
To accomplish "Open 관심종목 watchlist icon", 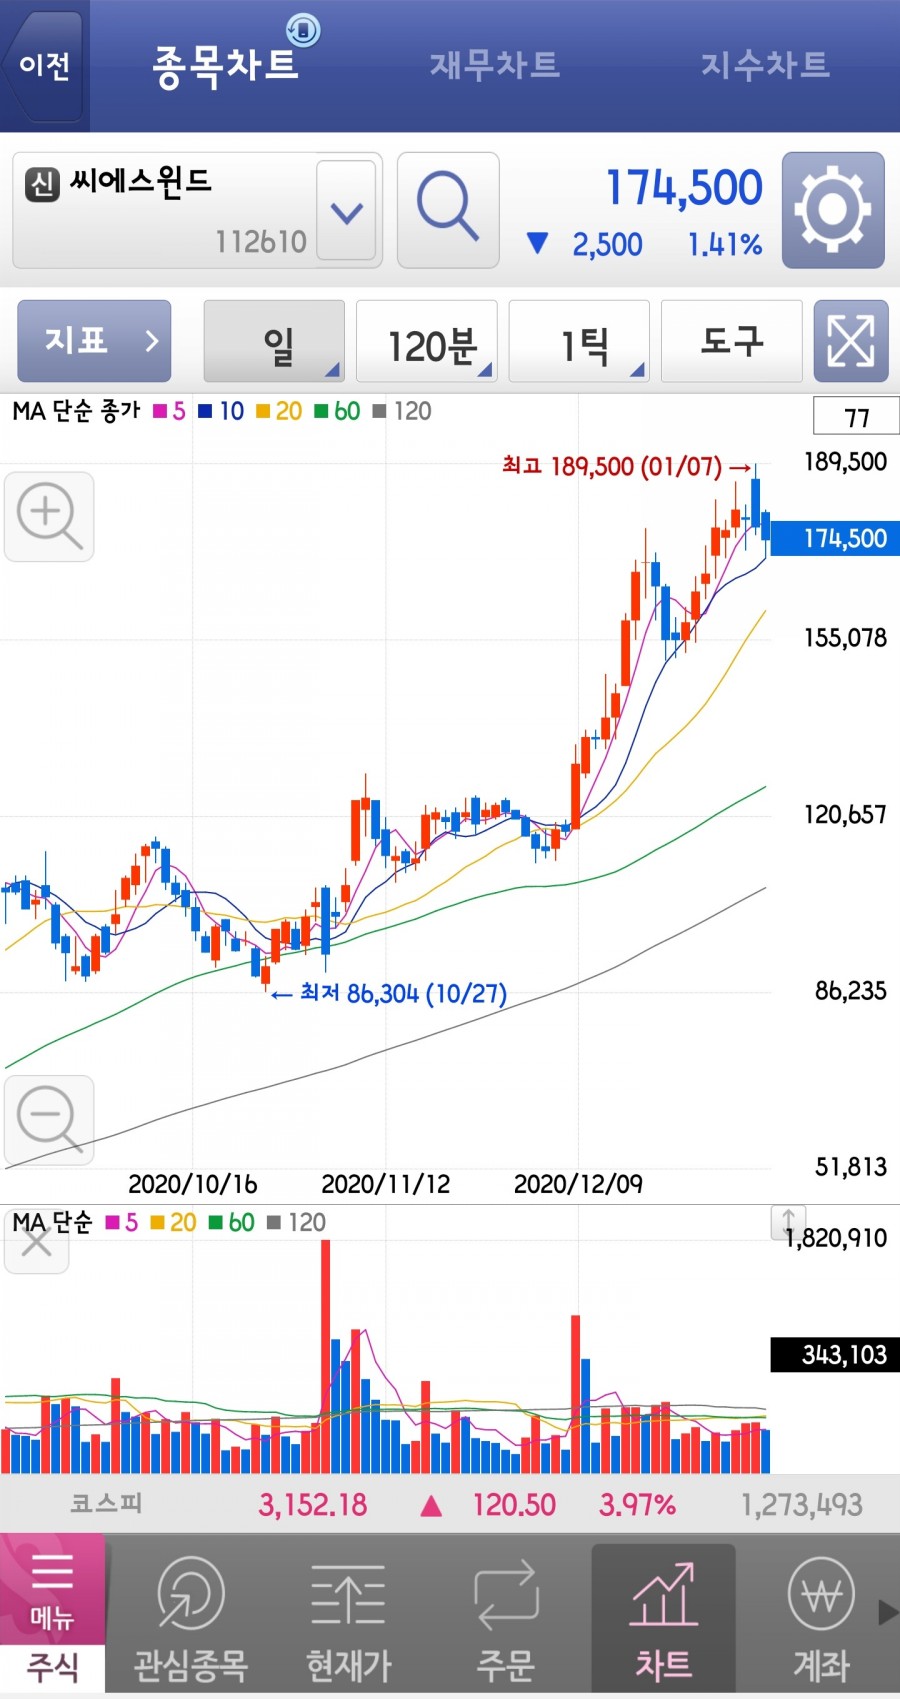I will 190,1618.
